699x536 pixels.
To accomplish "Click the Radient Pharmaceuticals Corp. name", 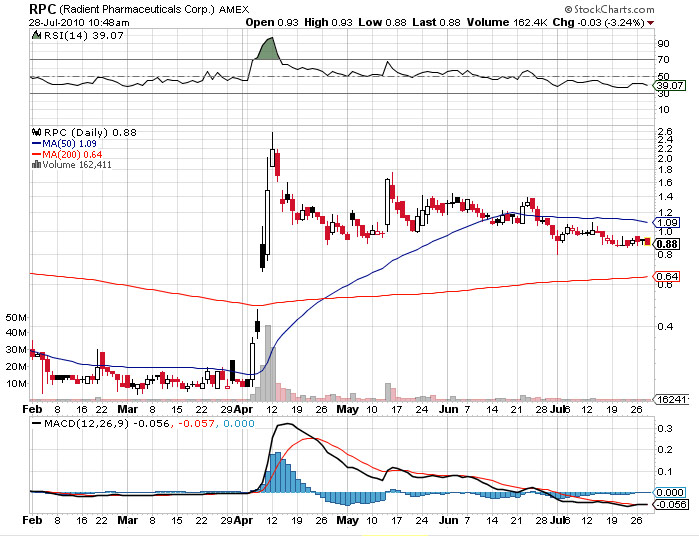I will click(x=137, y=9).
